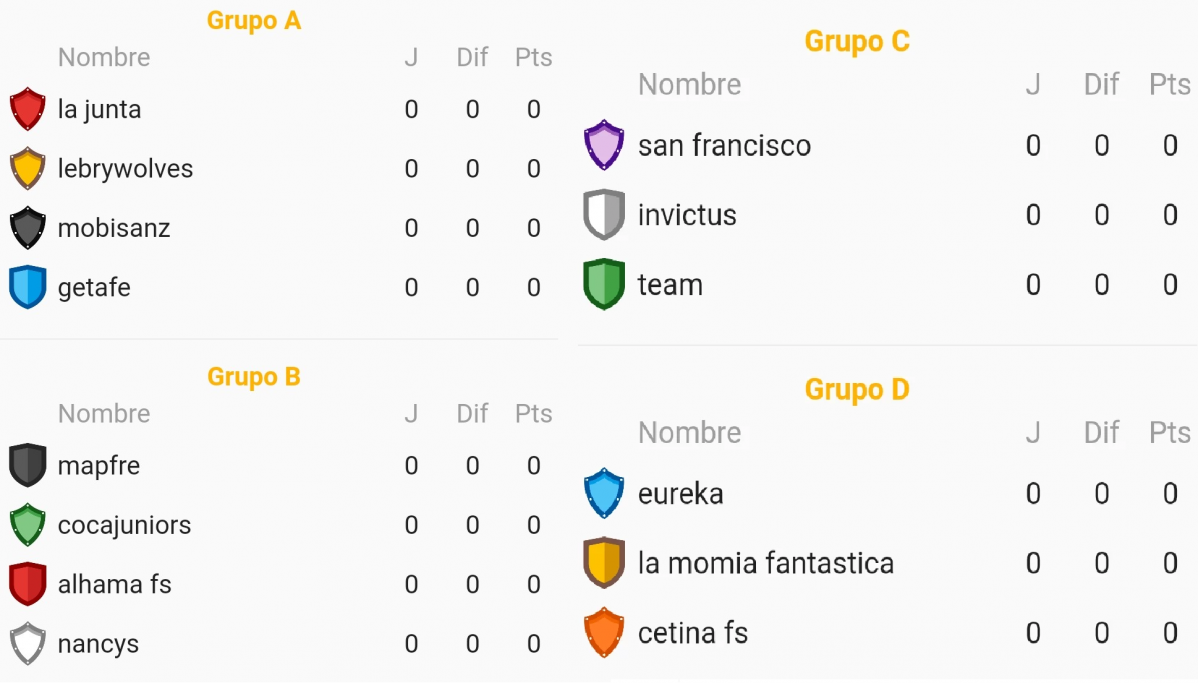Image resolution: width=1198 pixels, height=683 pixels.
Task: Open the Grupo A heading
Action: pos(254,21)
